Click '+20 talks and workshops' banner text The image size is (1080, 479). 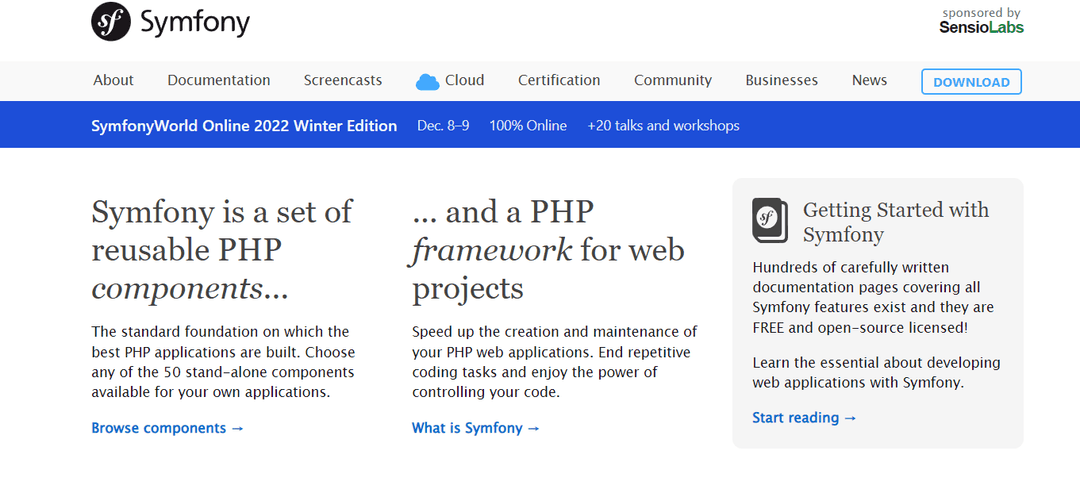663,125
